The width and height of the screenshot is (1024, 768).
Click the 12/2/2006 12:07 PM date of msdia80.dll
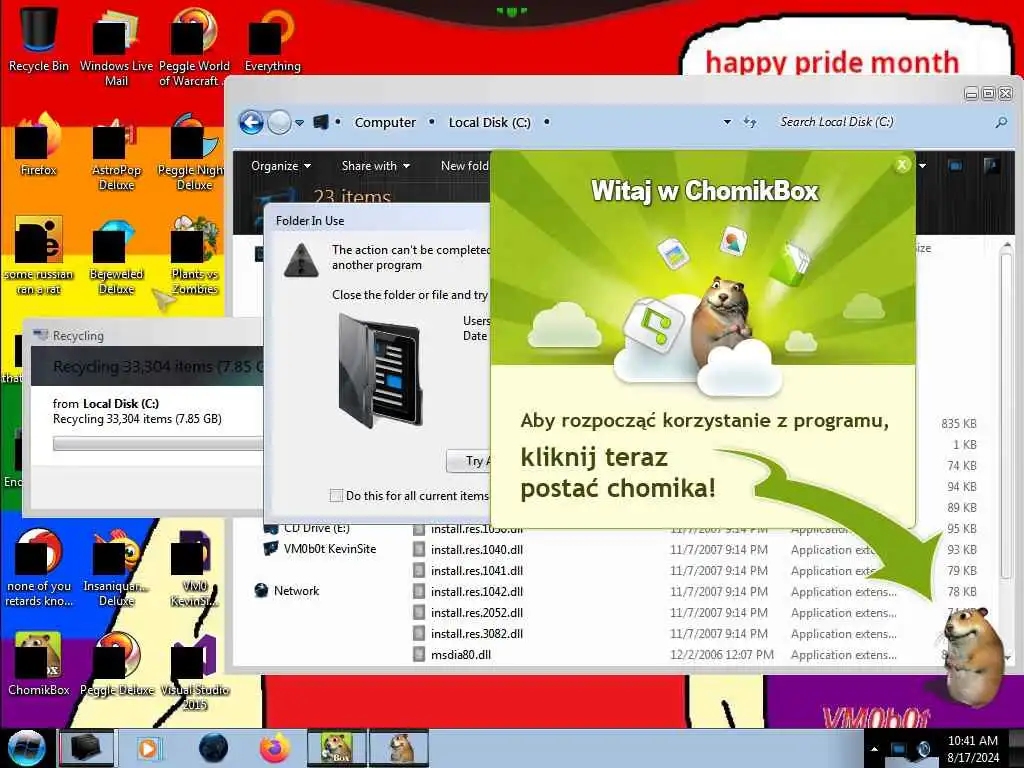722,654
